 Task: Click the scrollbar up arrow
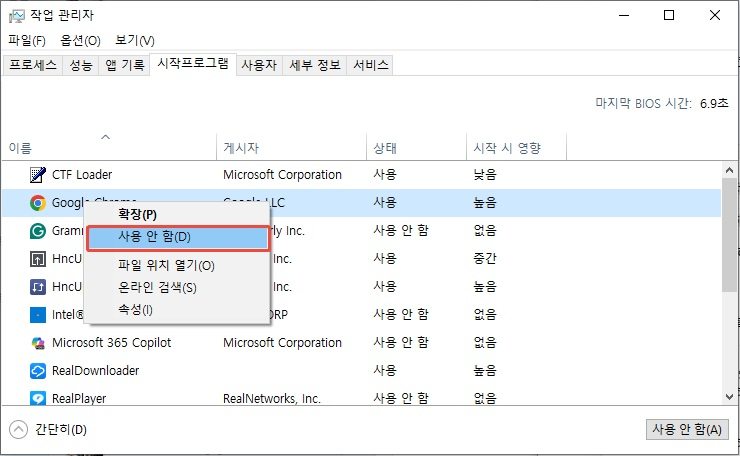(729, 170)
